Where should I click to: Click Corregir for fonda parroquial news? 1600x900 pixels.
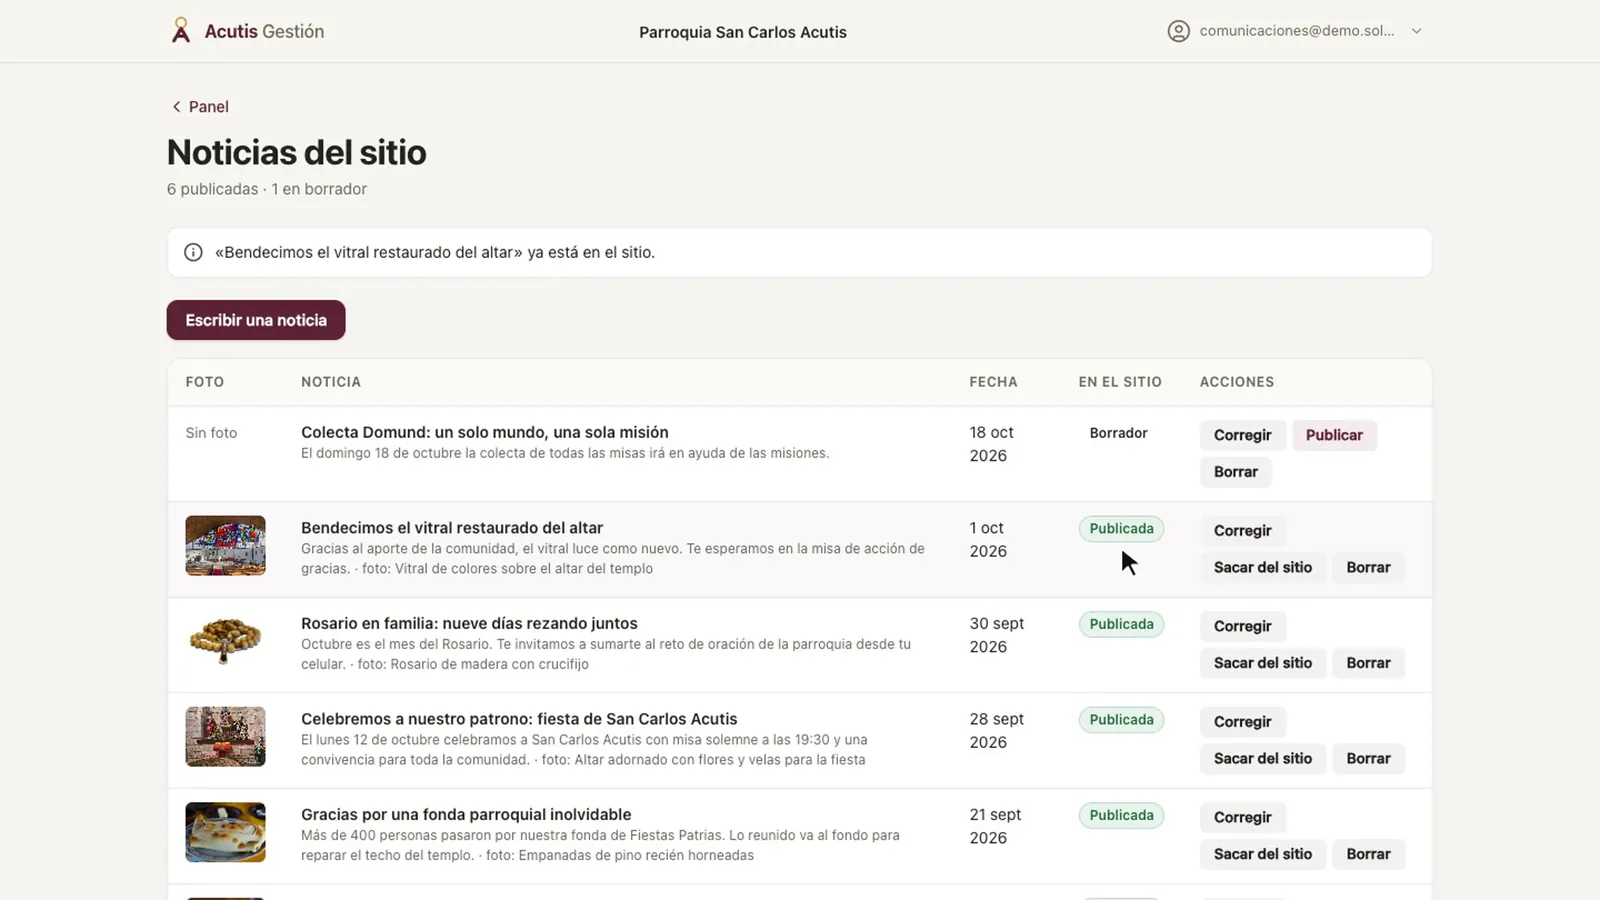pyautogui.click(x=1242, y=817)
